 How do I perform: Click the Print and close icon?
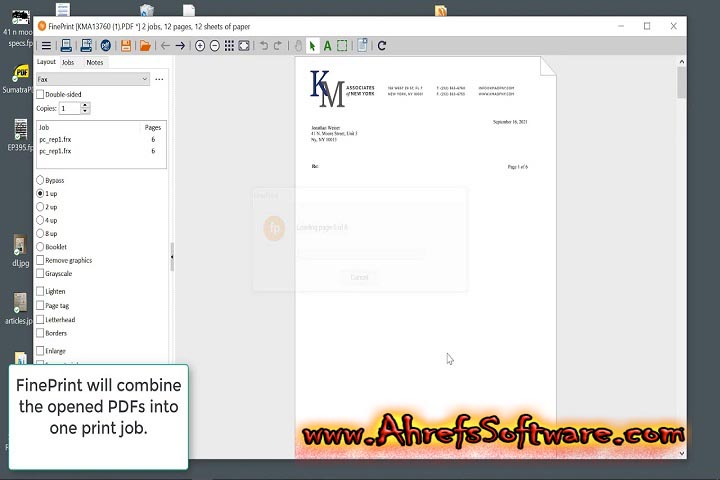pyautogui.click(x=86, y=45)
